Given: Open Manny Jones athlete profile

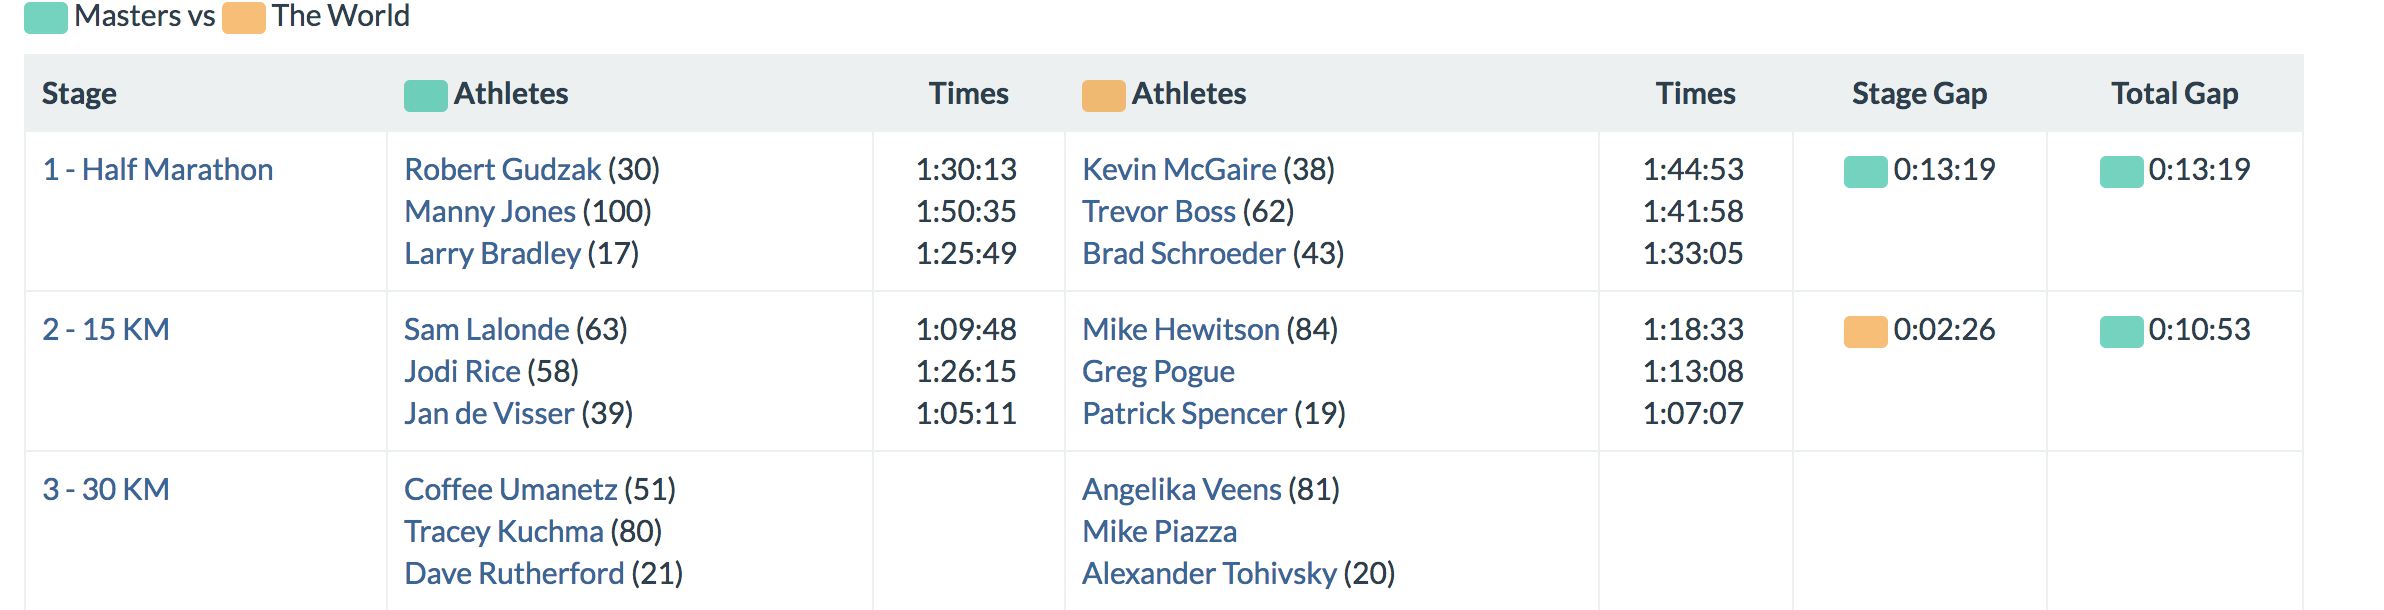Looking at the screenshot, I should (489, 212).
